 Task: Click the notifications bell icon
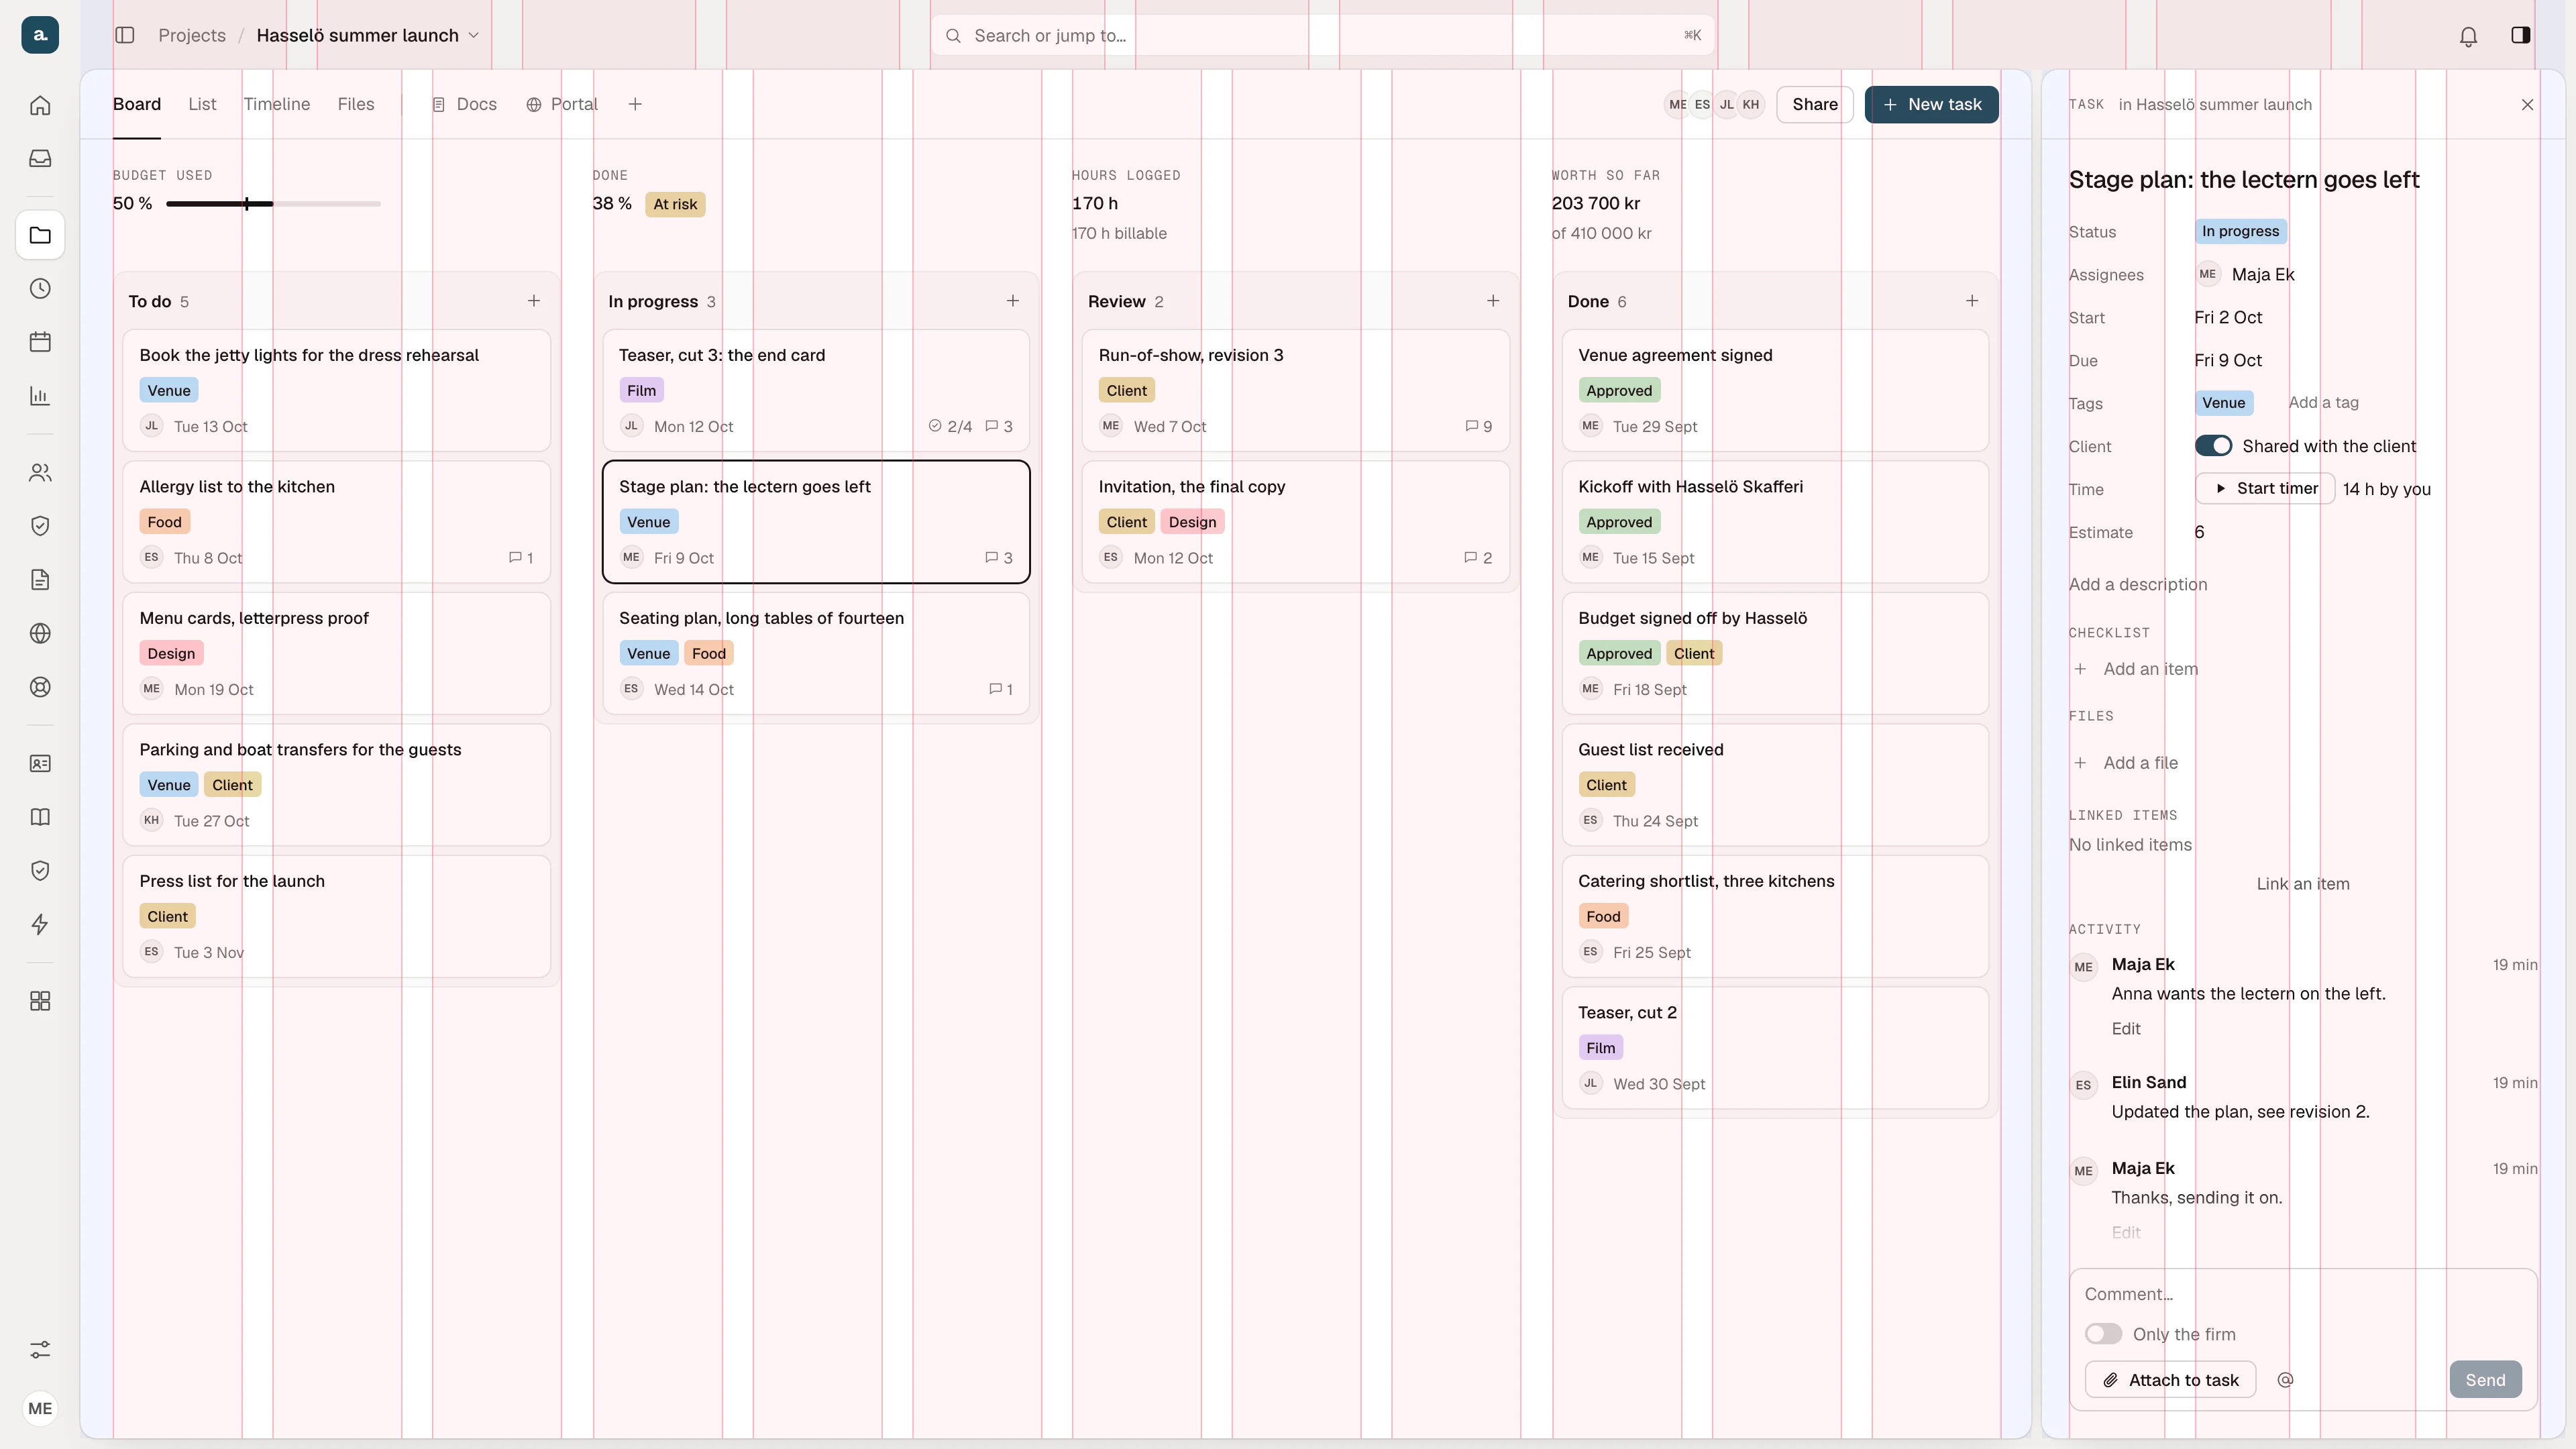click(2468, 36)
